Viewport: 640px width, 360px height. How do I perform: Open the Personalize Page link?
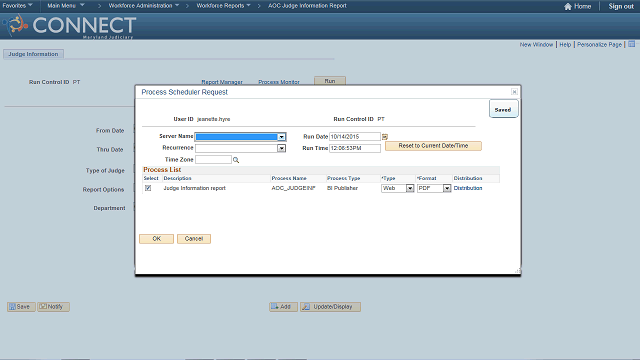point(599,44)
